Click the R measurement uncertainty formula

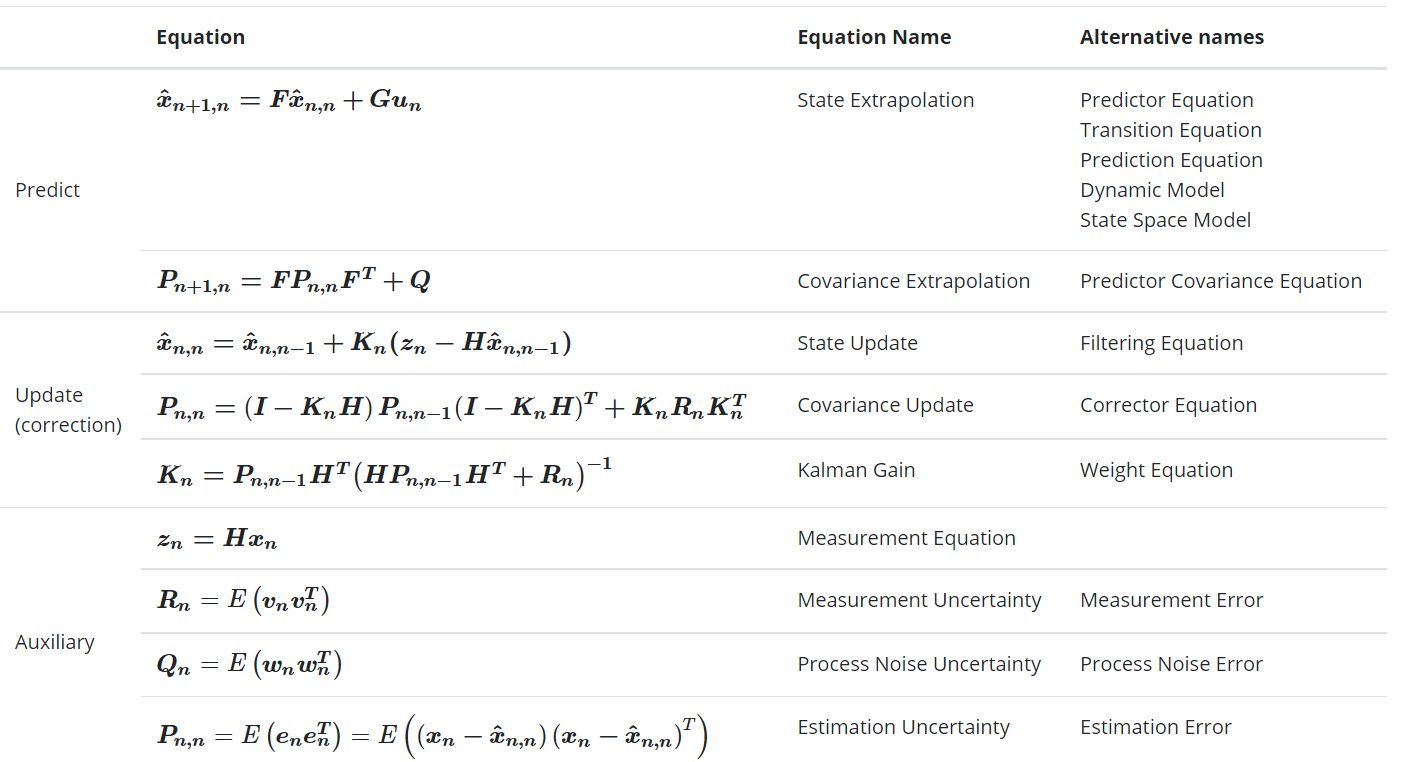point(243,601)
